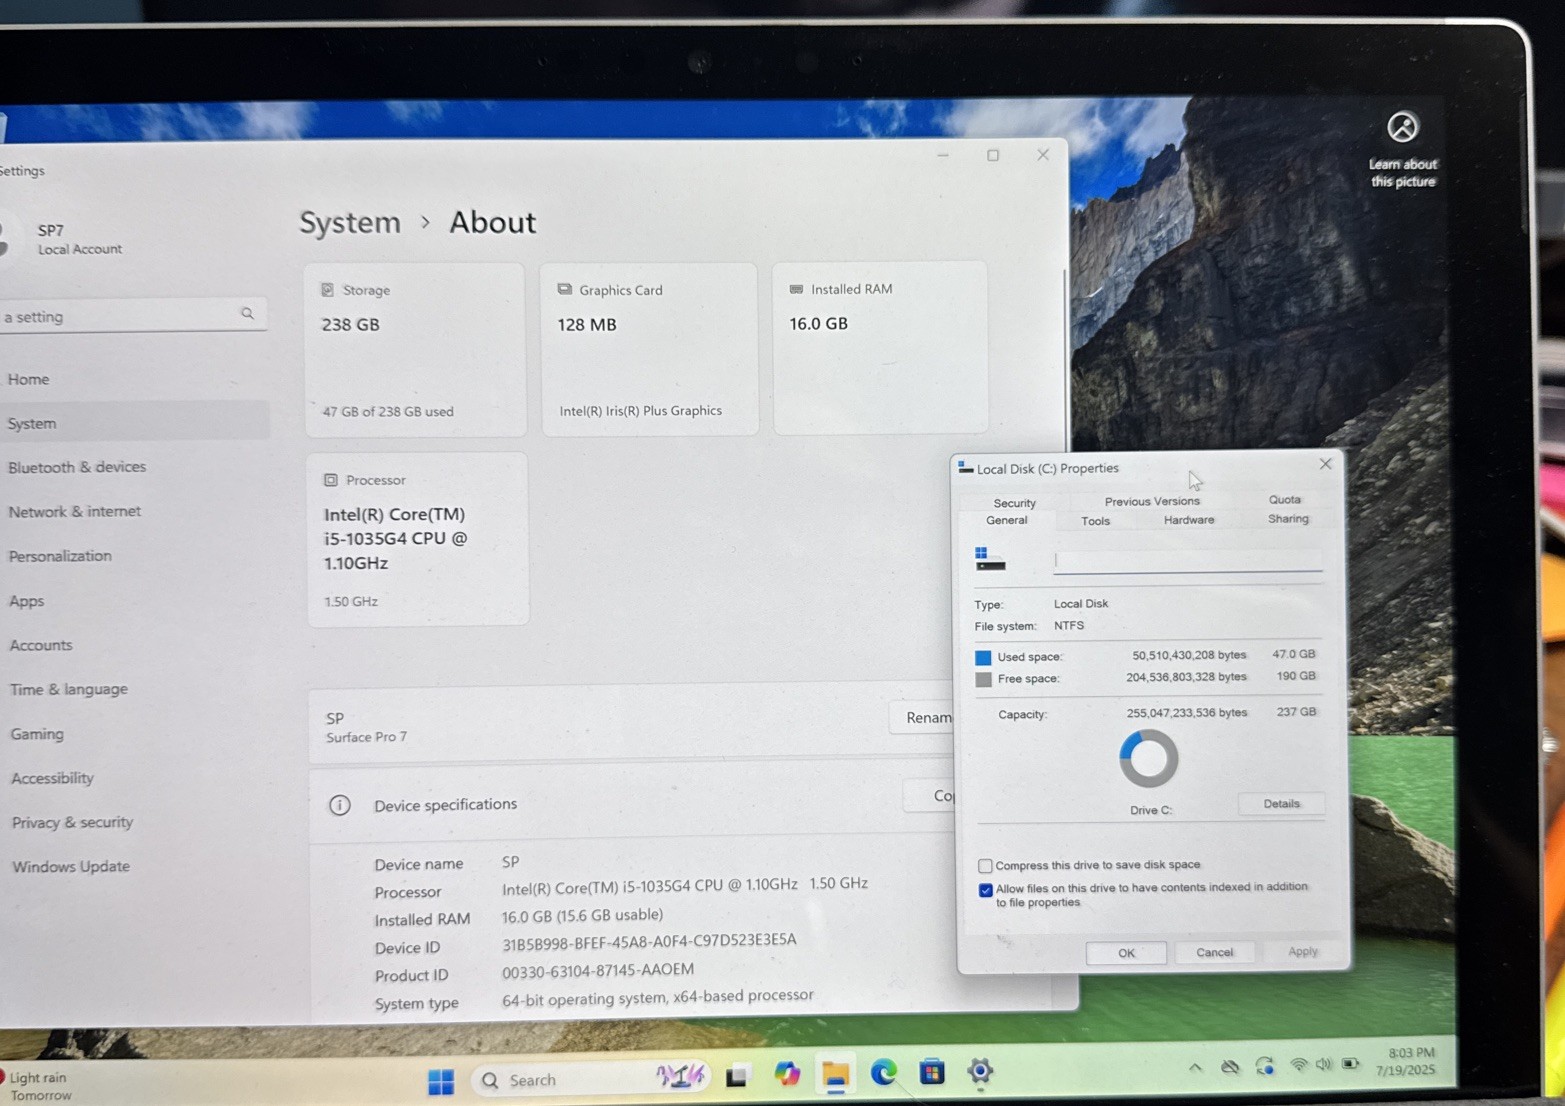This screenshot has height=1106, width=1565.
Task: Click the blue Used space swatch
Action: [x=983, y=657]
